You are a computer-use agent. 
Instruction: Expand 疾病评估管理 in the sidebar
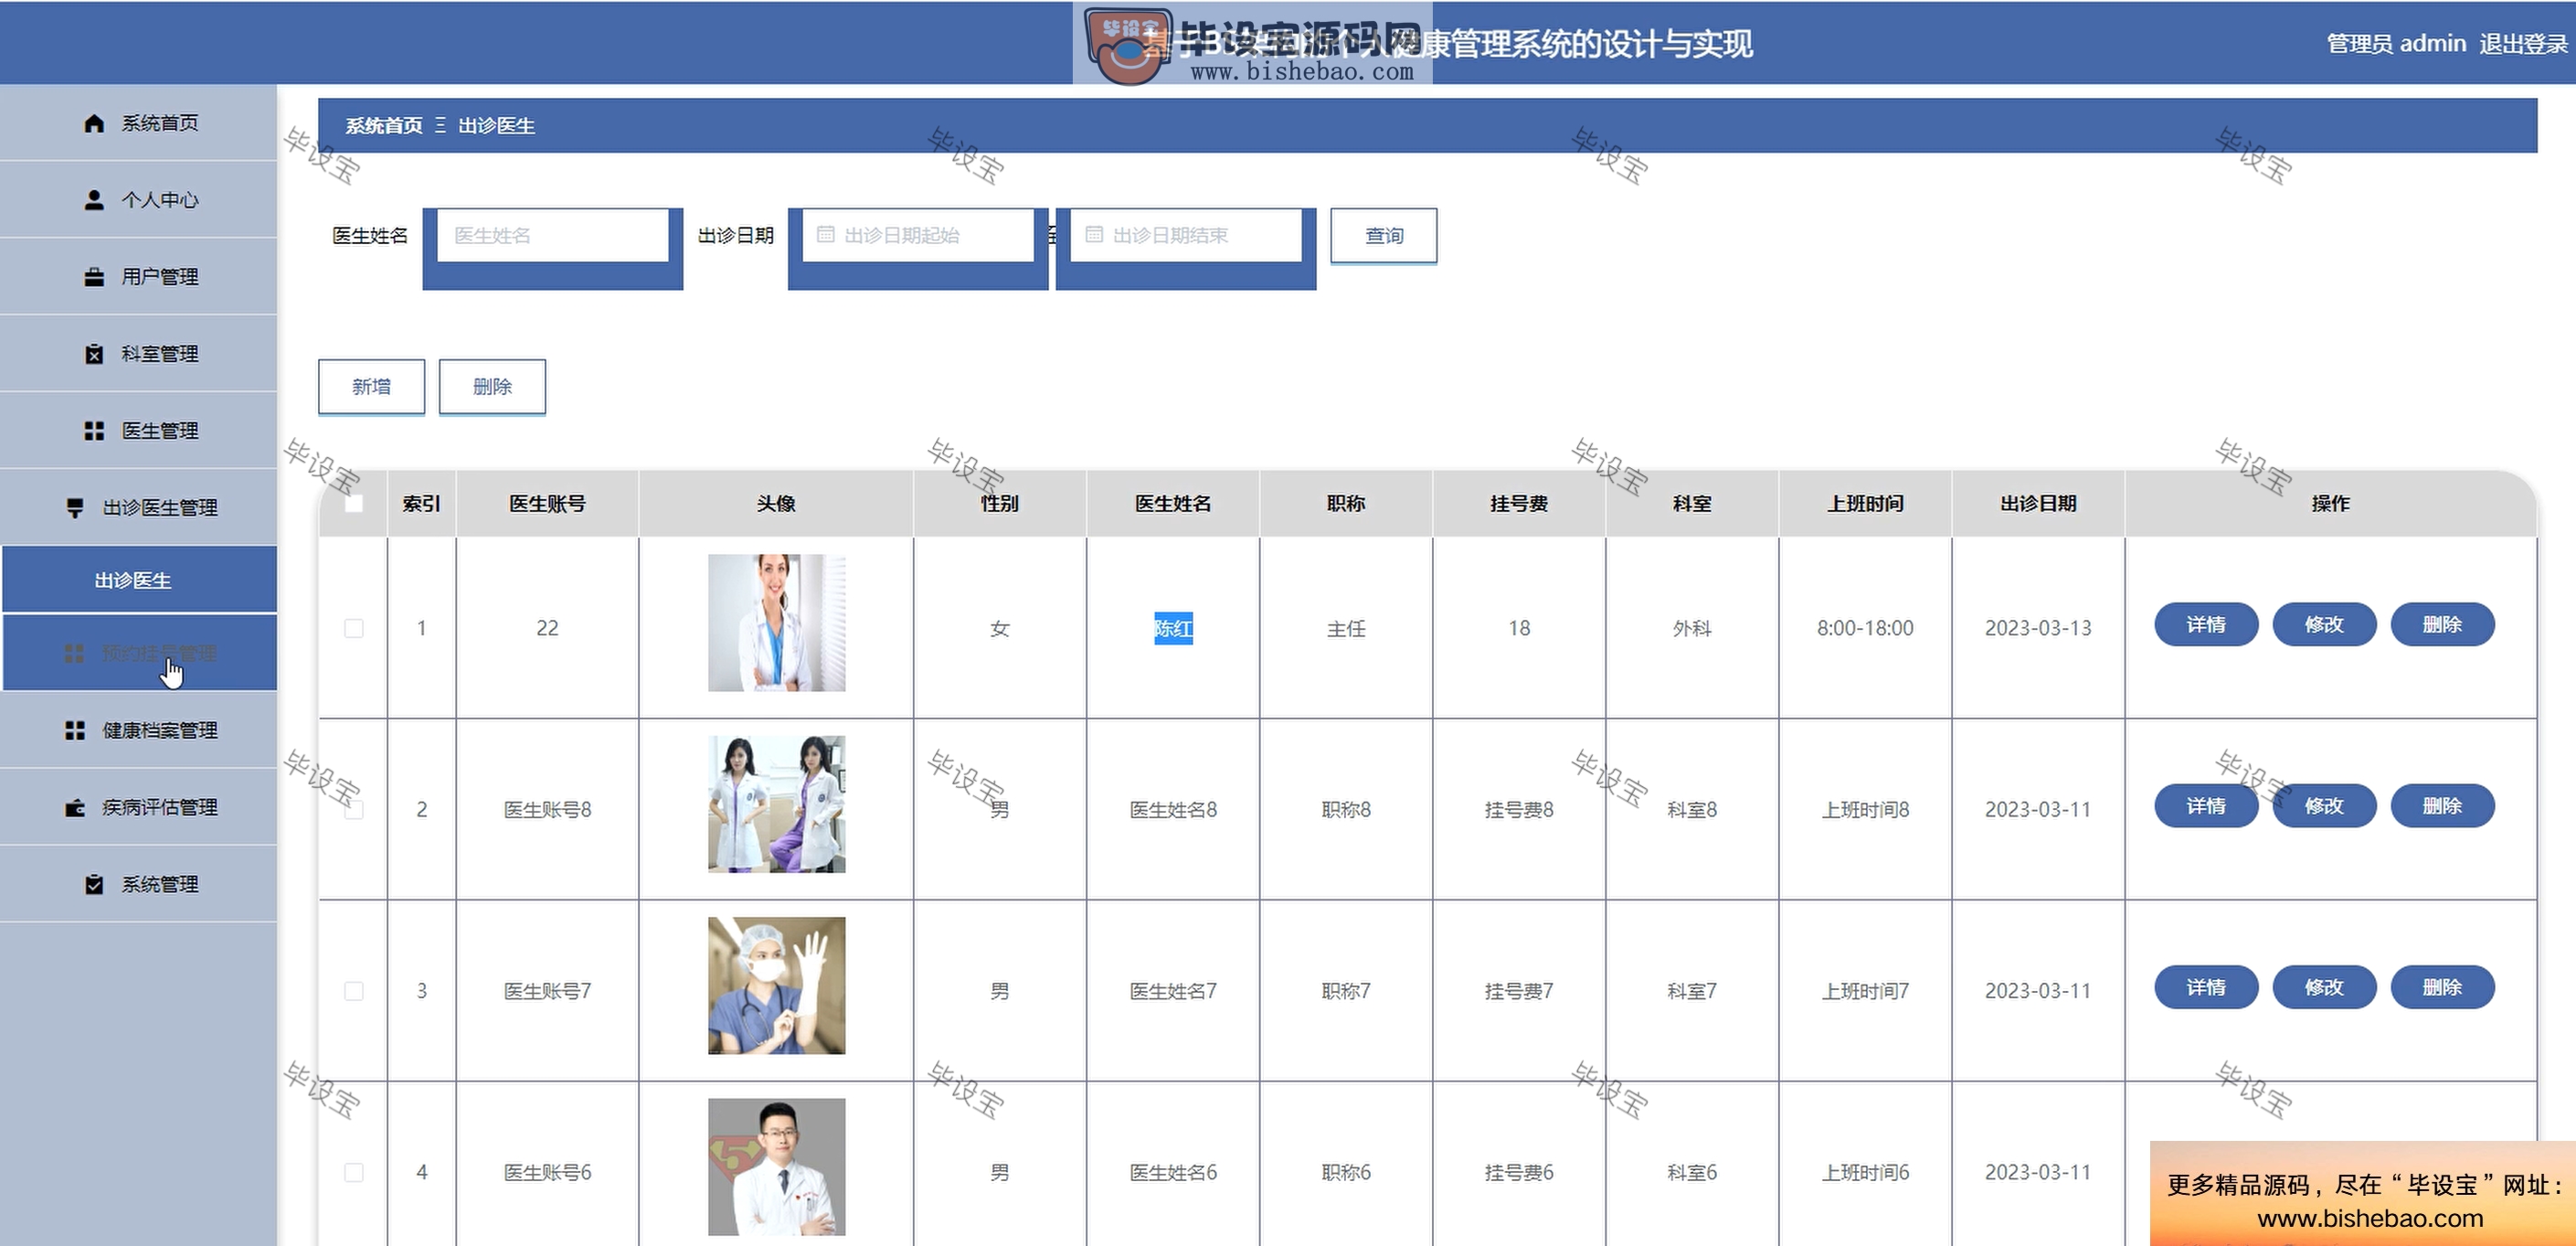coord(139,808)
